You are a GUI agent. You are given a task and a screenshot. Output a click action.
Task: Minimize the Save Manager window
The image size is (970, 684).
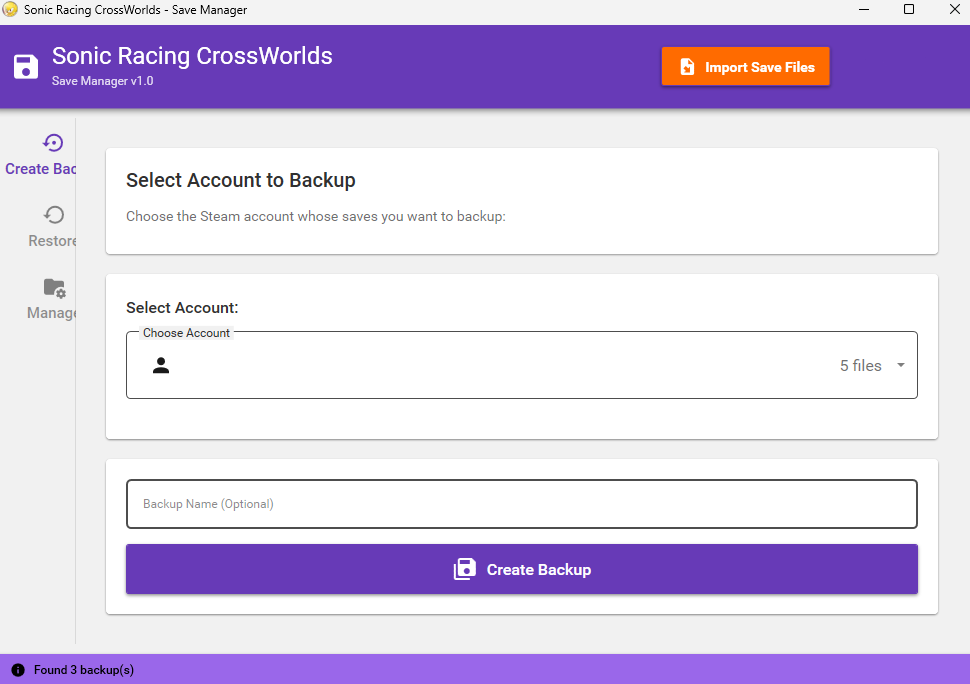tap(864, 10)
